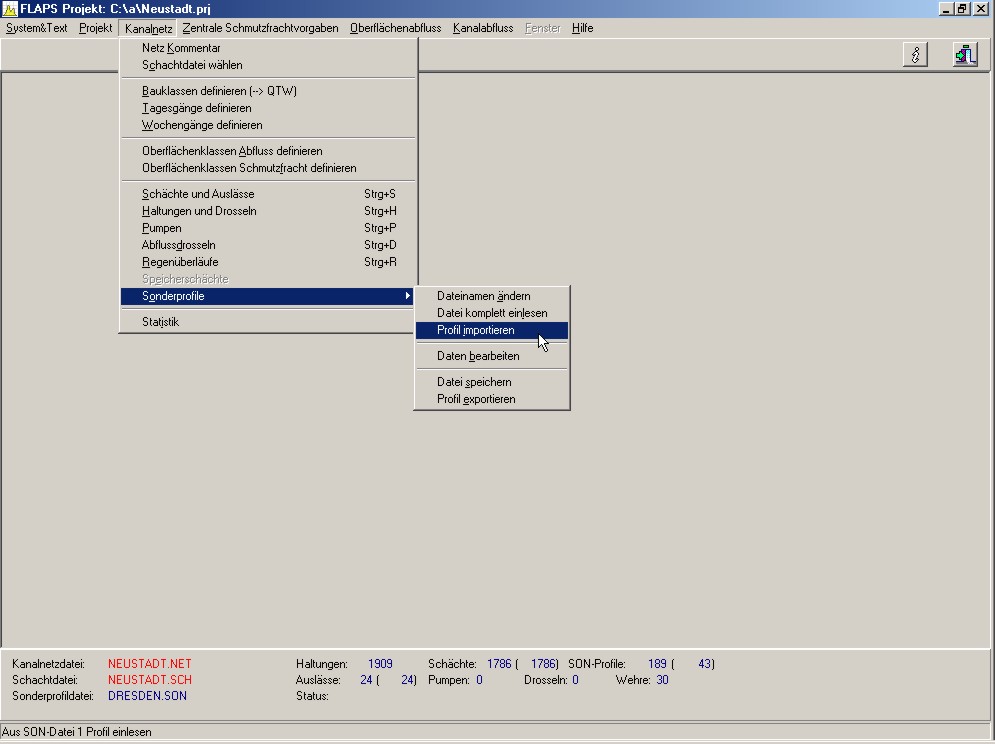Select Oberflächenklassen Schmutzfracht definieren

(268, 168)
